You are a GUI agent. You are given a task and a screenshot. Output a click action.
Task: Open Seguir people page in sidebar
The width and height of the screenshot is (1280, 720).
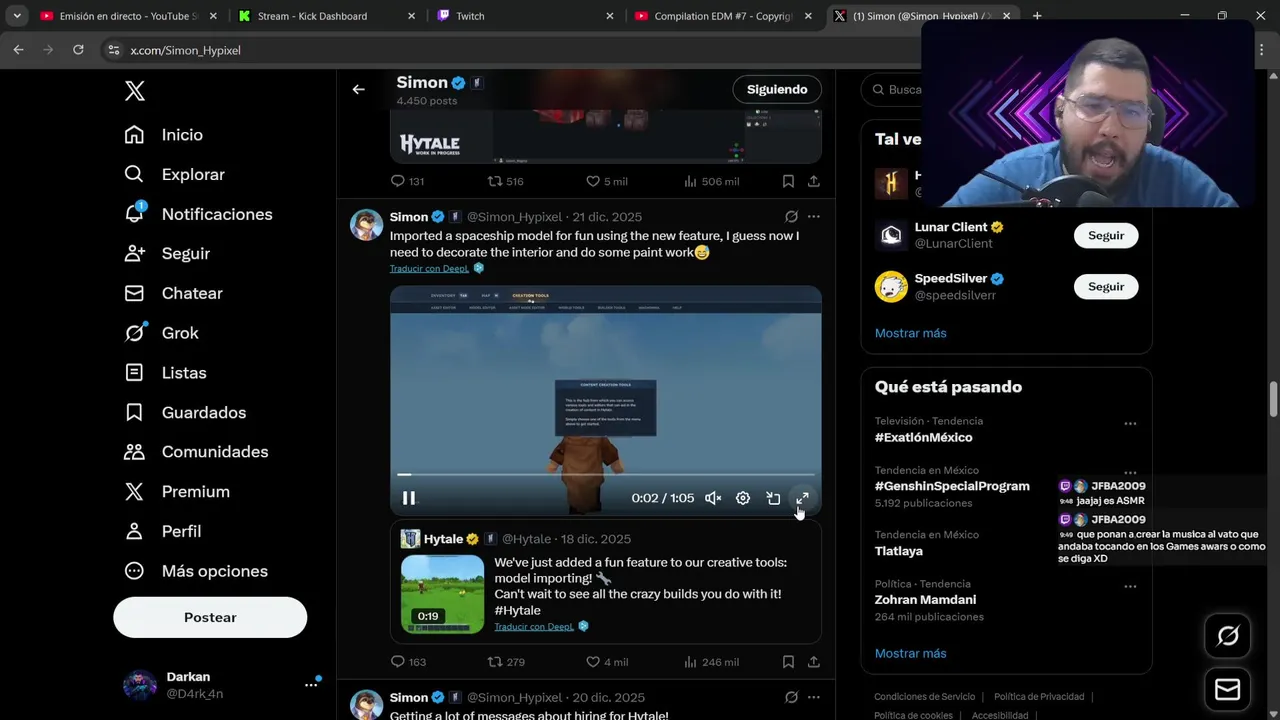[167, 254]
